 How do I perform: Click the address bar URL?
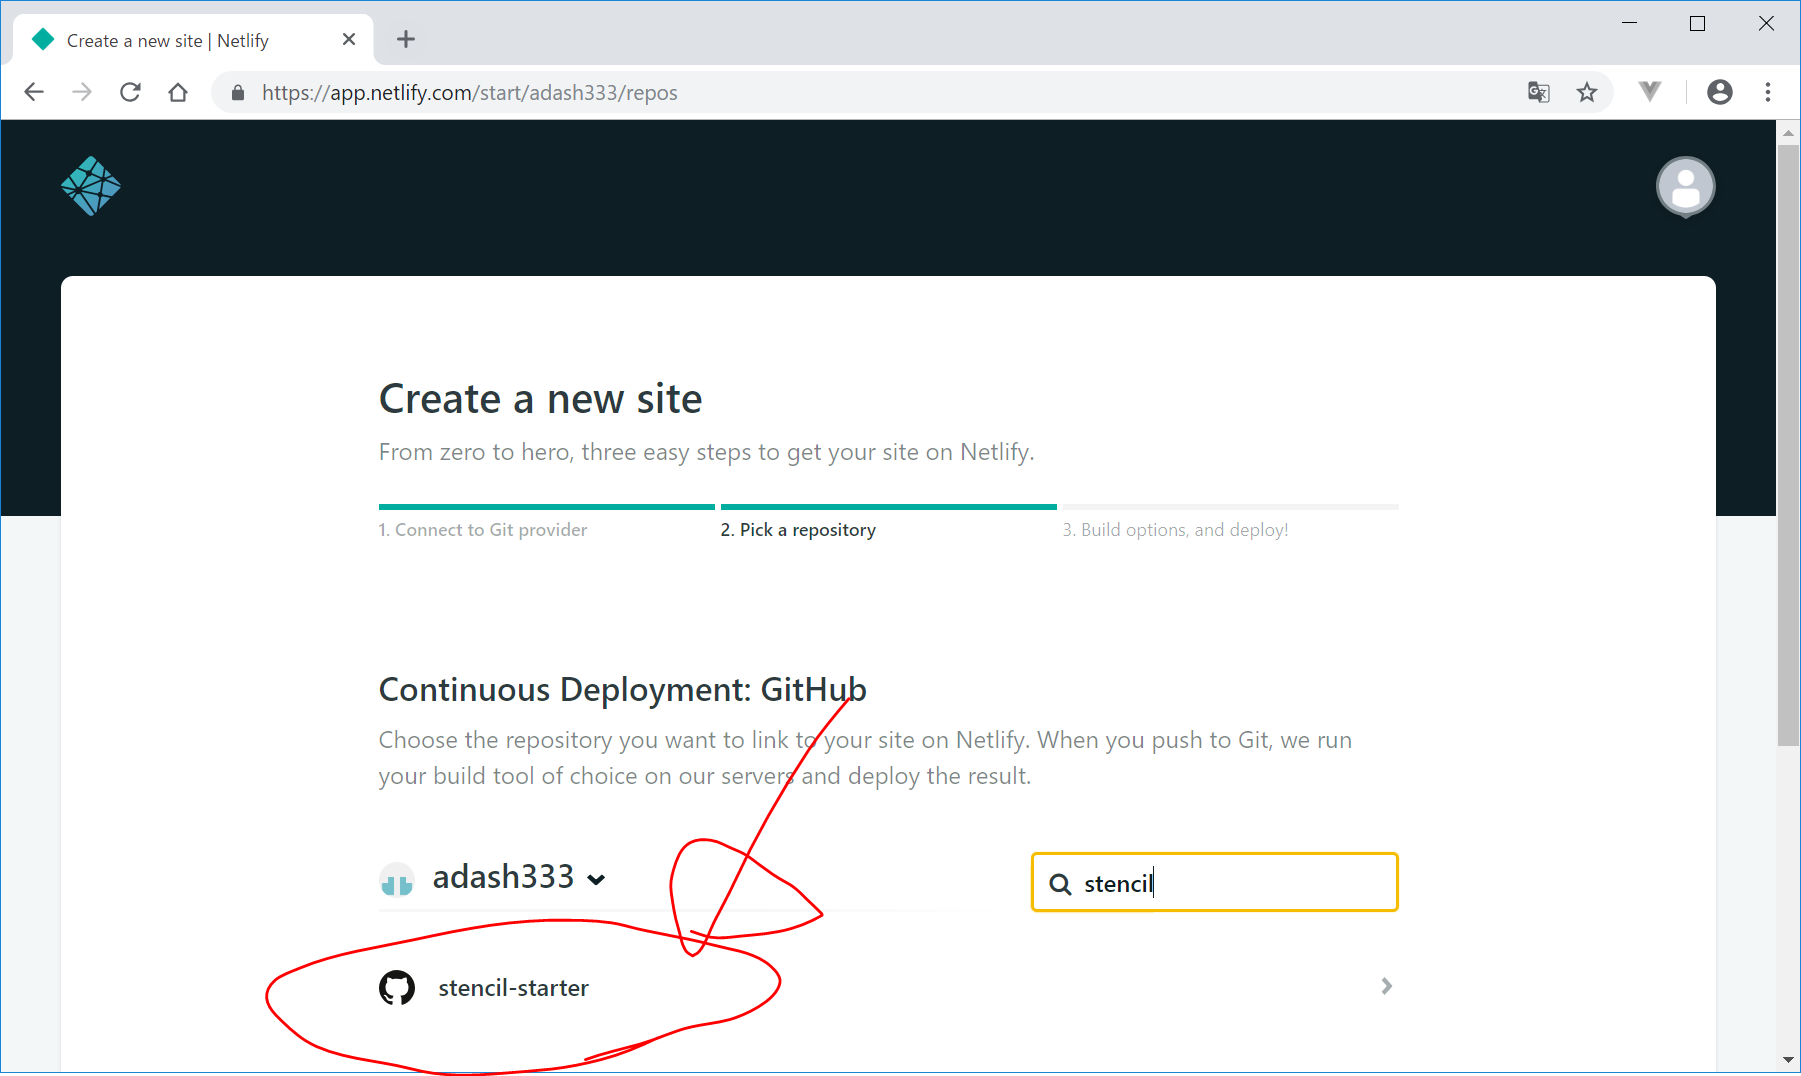(470, 92)
